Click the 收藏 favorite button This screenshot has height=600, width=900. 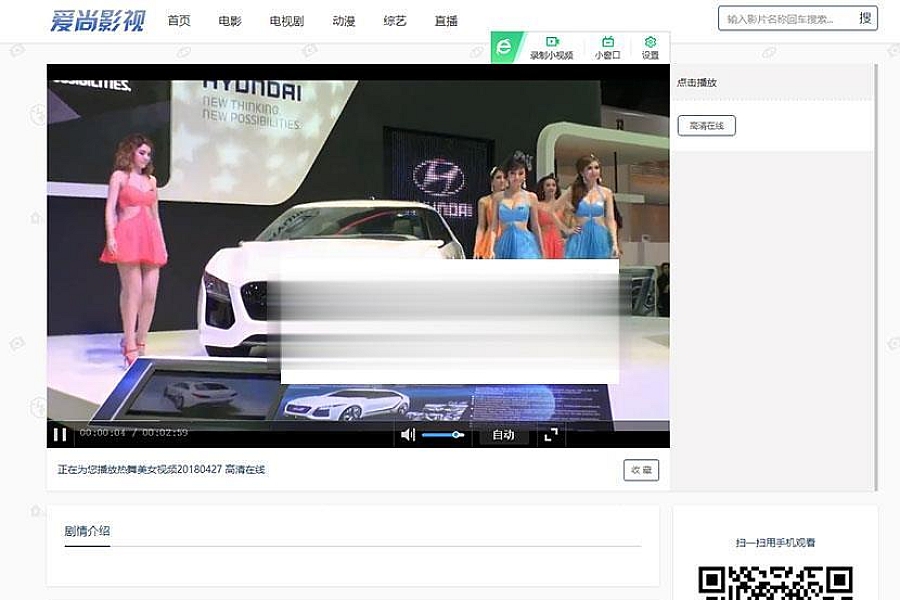[641, 470]
